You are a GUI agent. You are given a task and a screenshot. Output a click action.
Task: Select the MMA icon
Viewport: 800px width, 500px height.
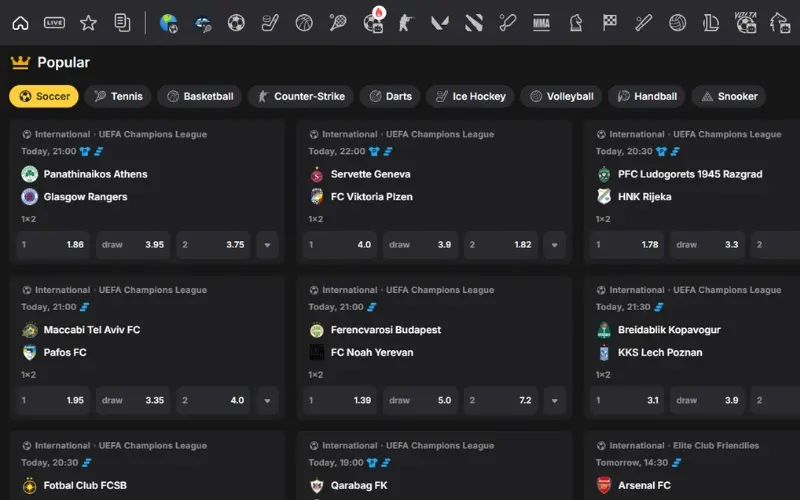[541, 23]
